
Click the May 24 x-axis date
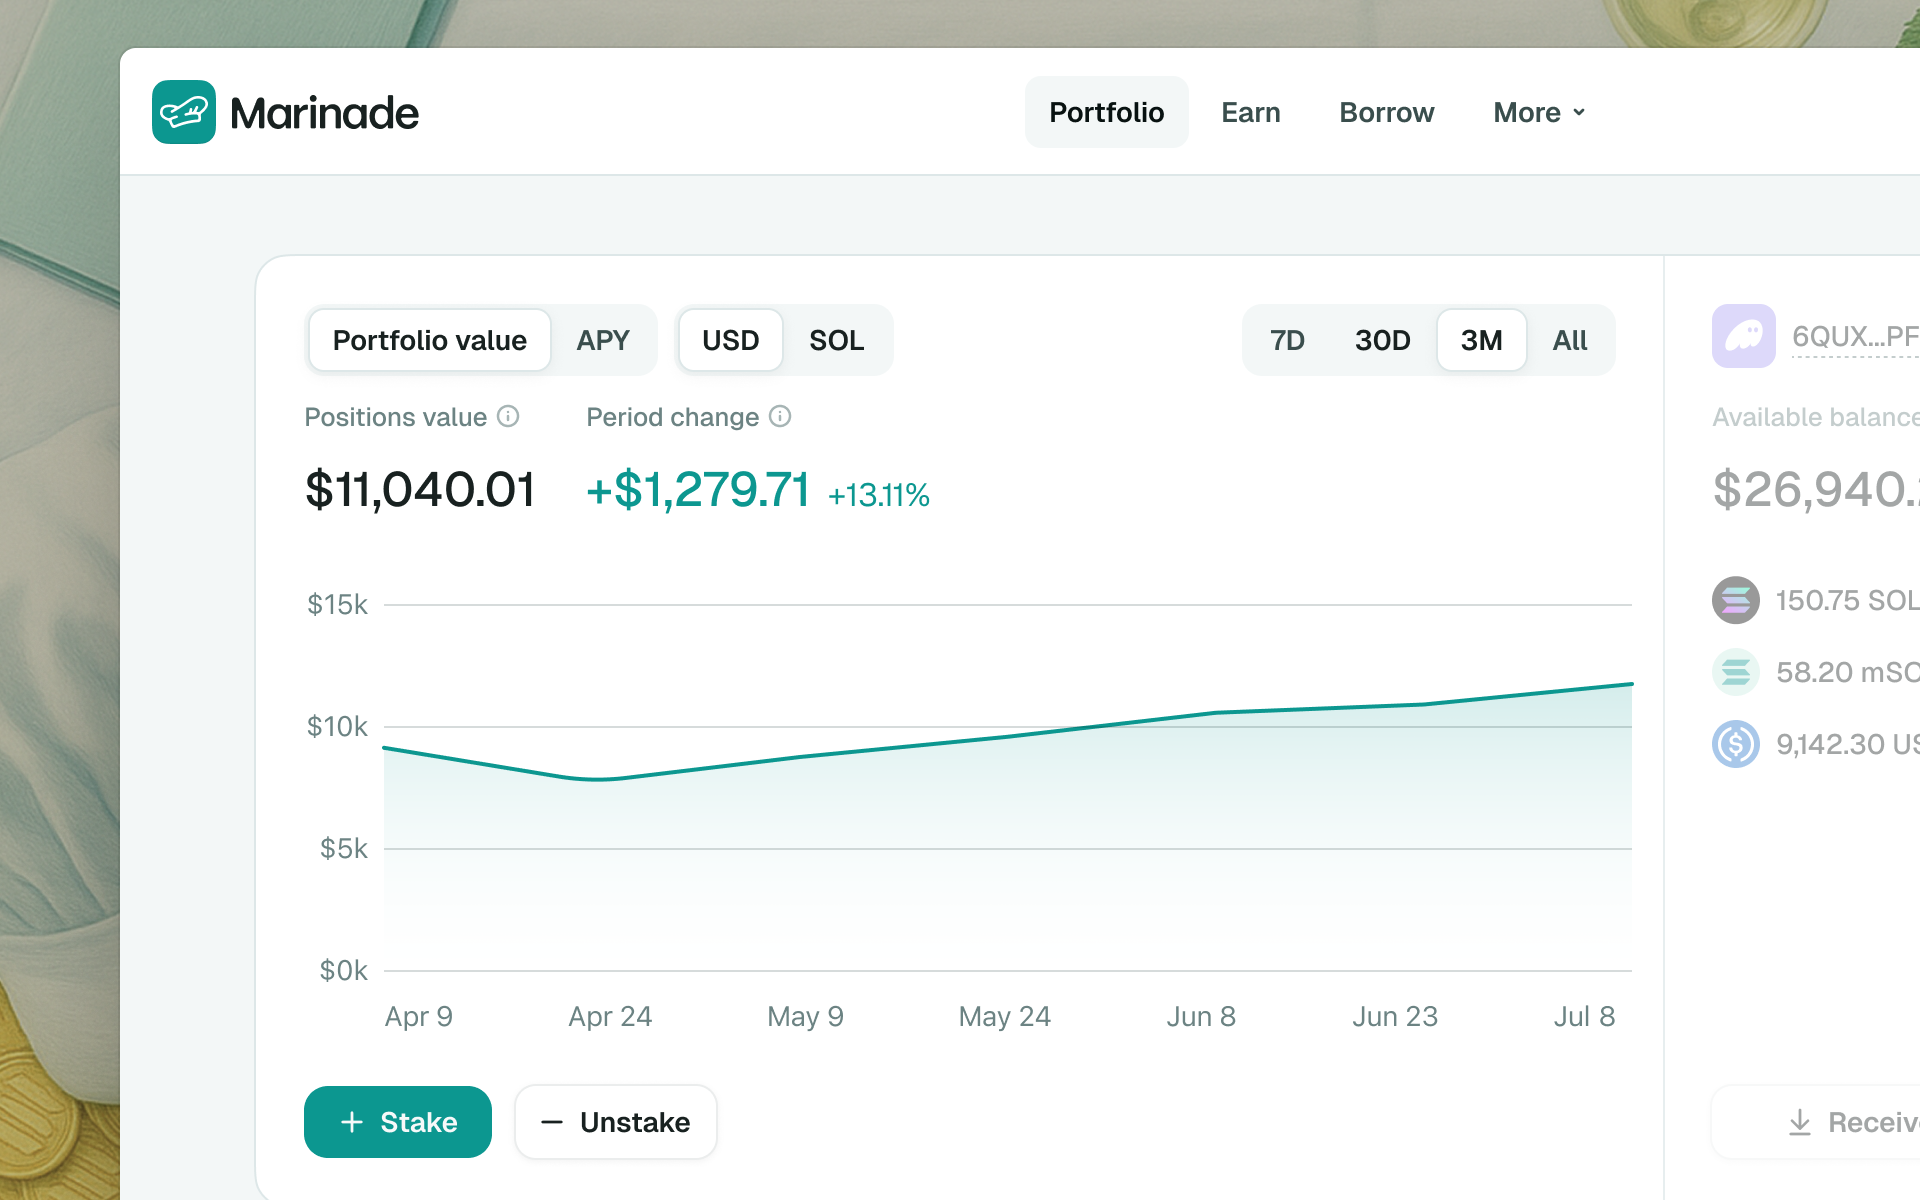tap(1005, 1017)
